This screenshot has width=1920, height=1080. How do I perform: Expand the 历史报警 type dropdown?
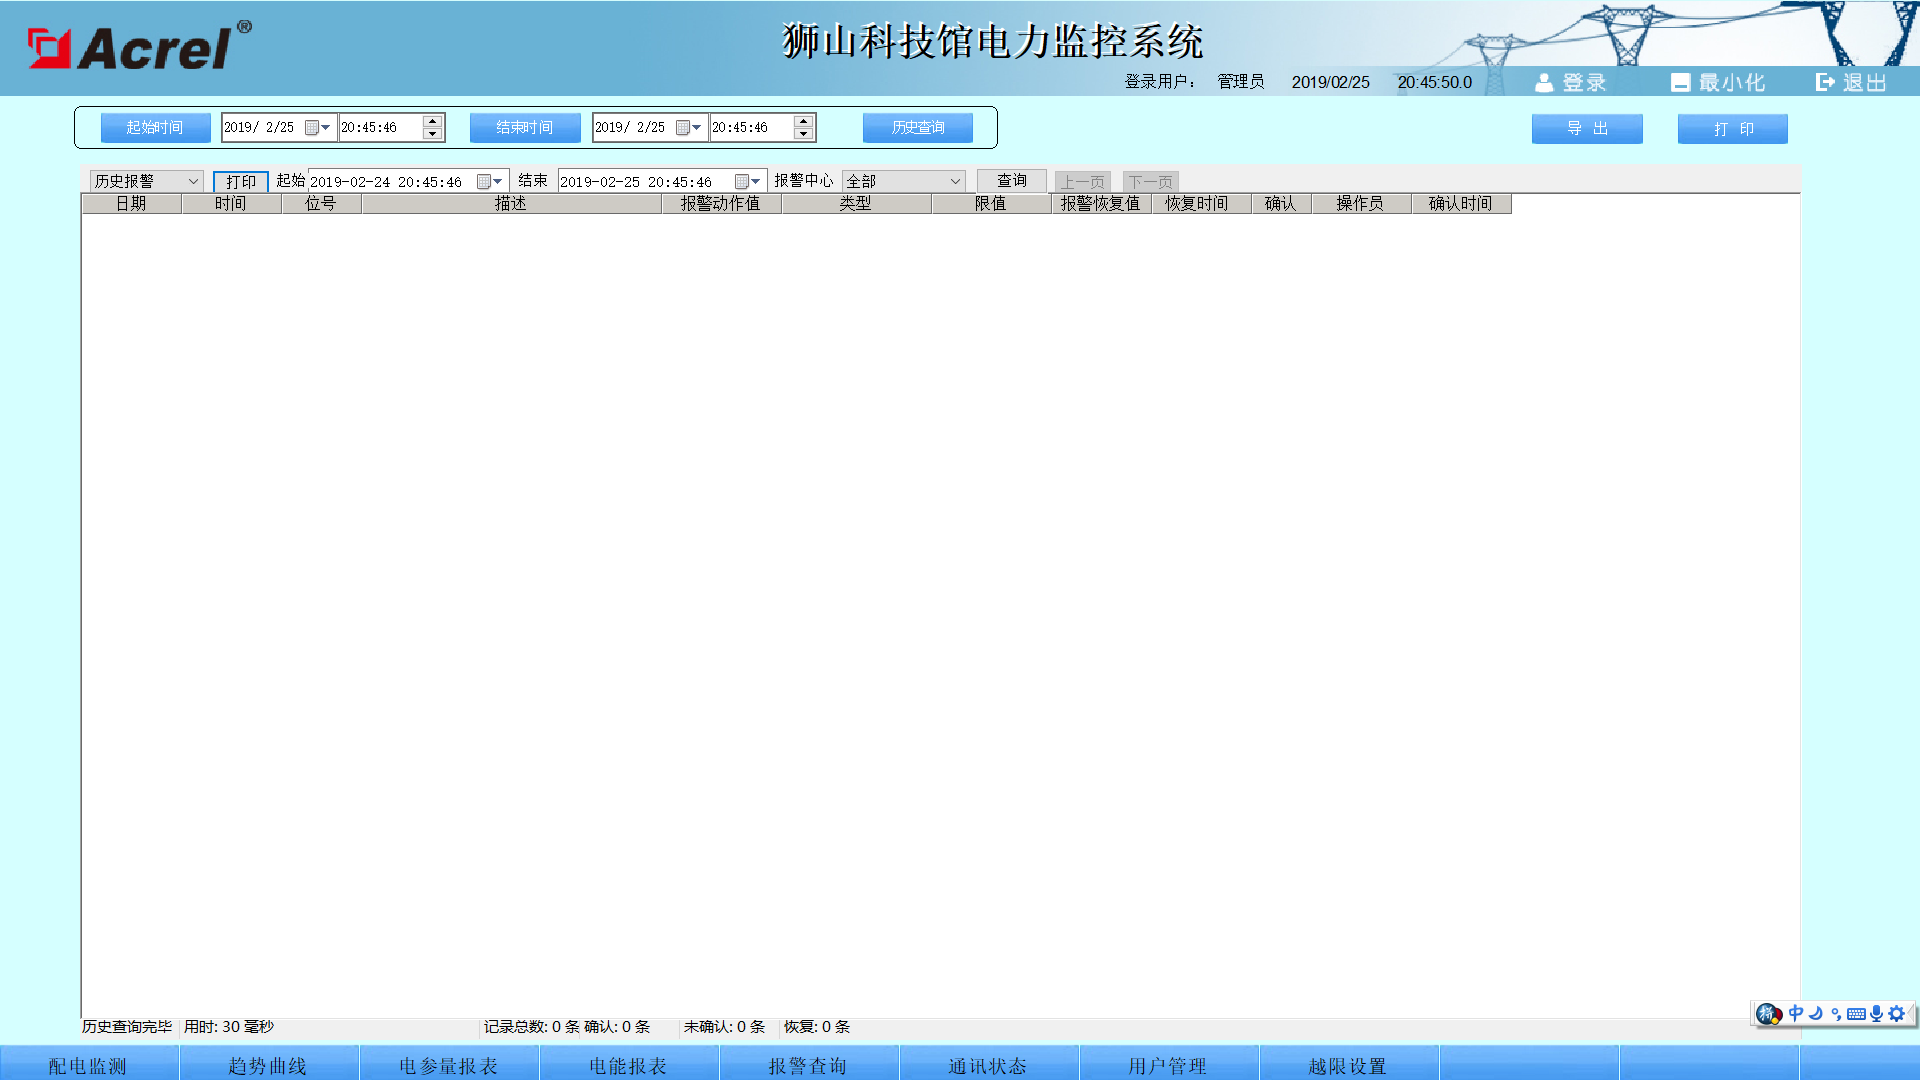193,182
